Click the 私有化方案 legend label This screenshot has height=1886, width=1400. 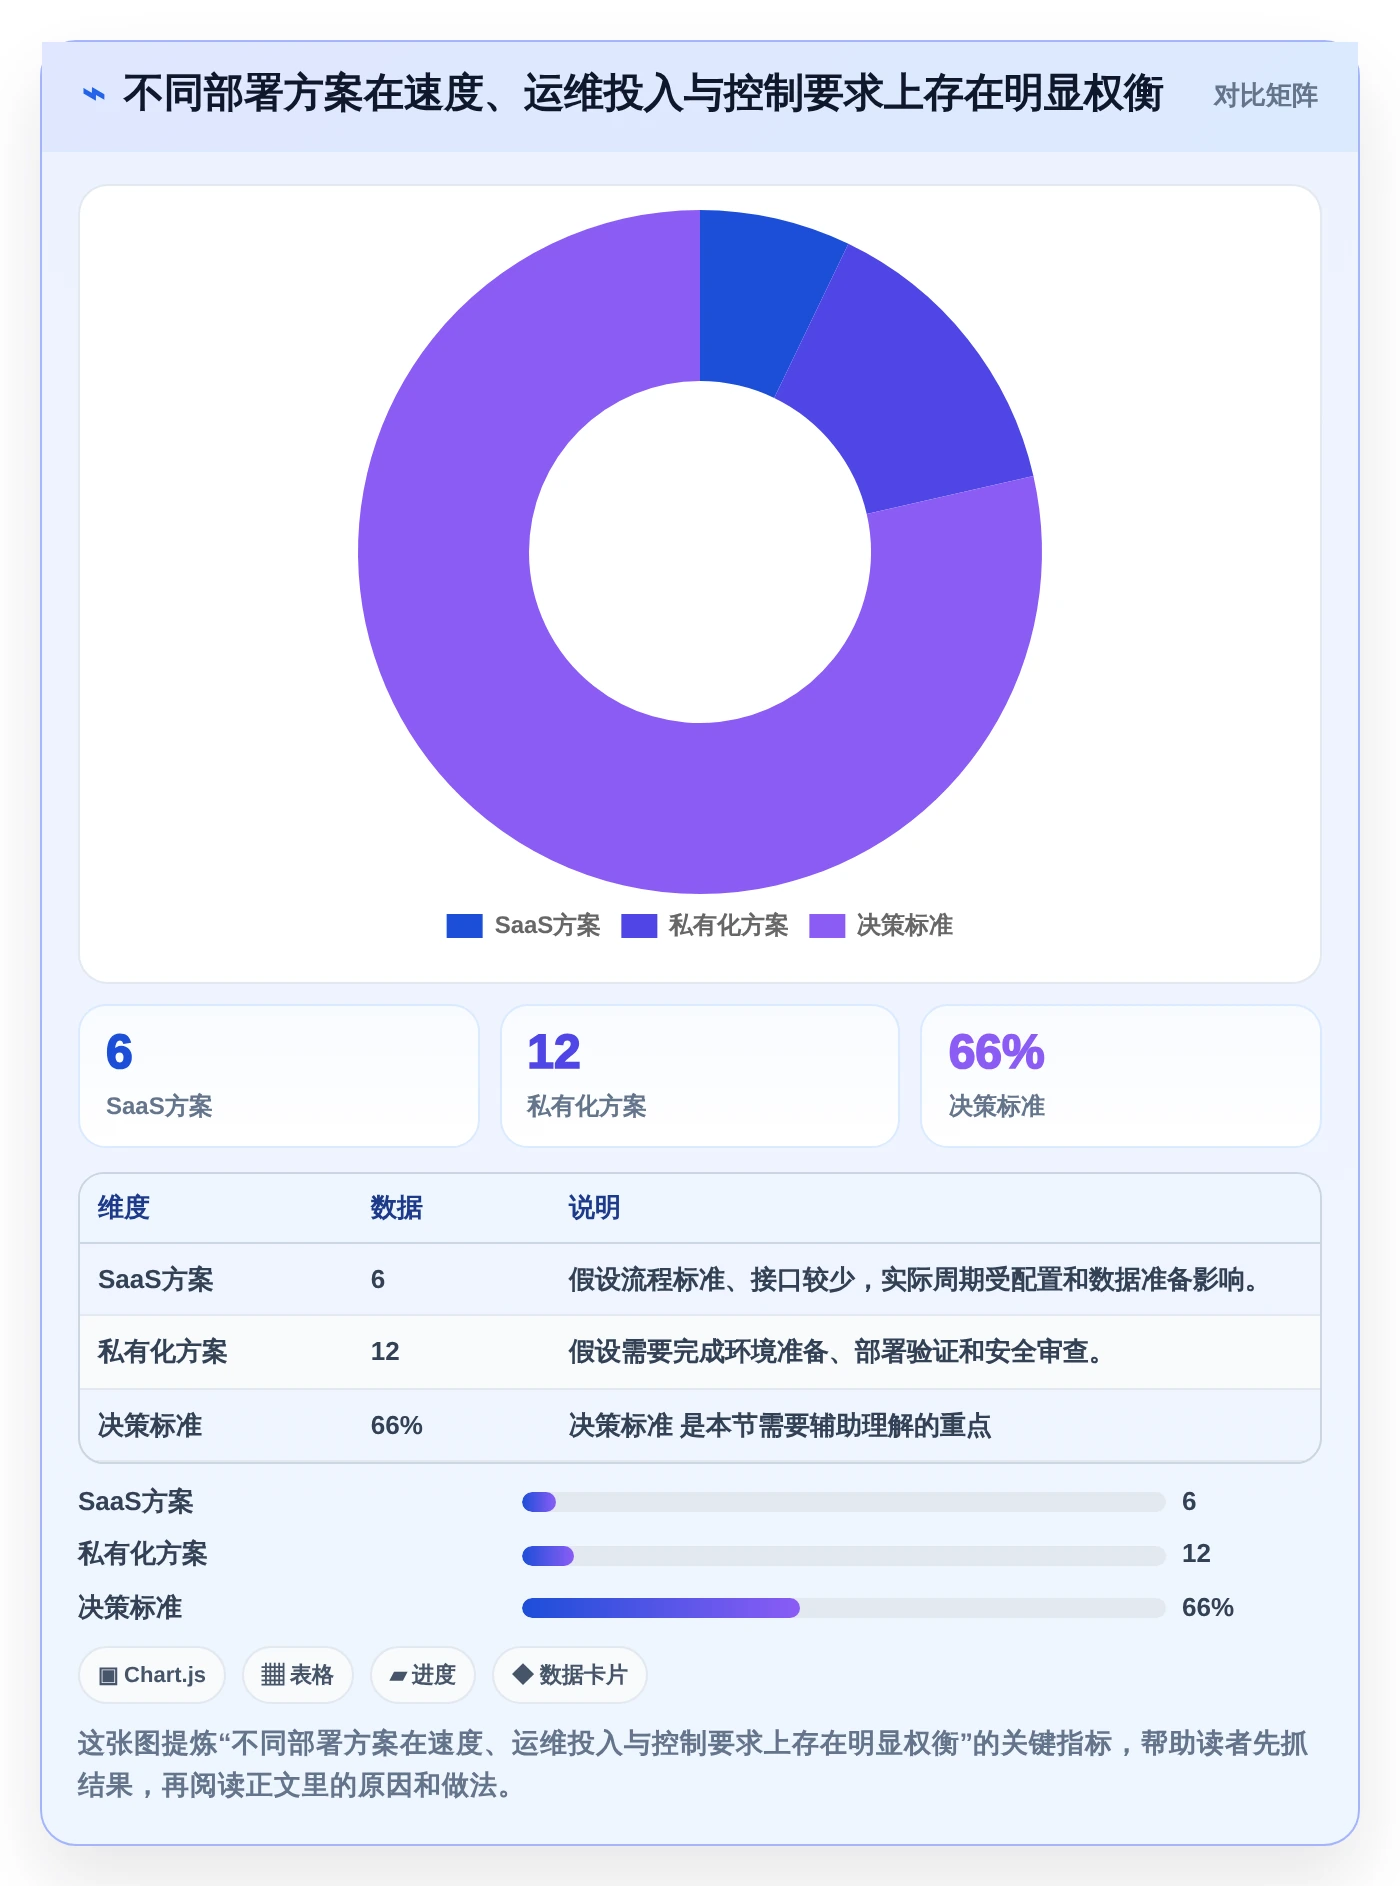point(728,926)
